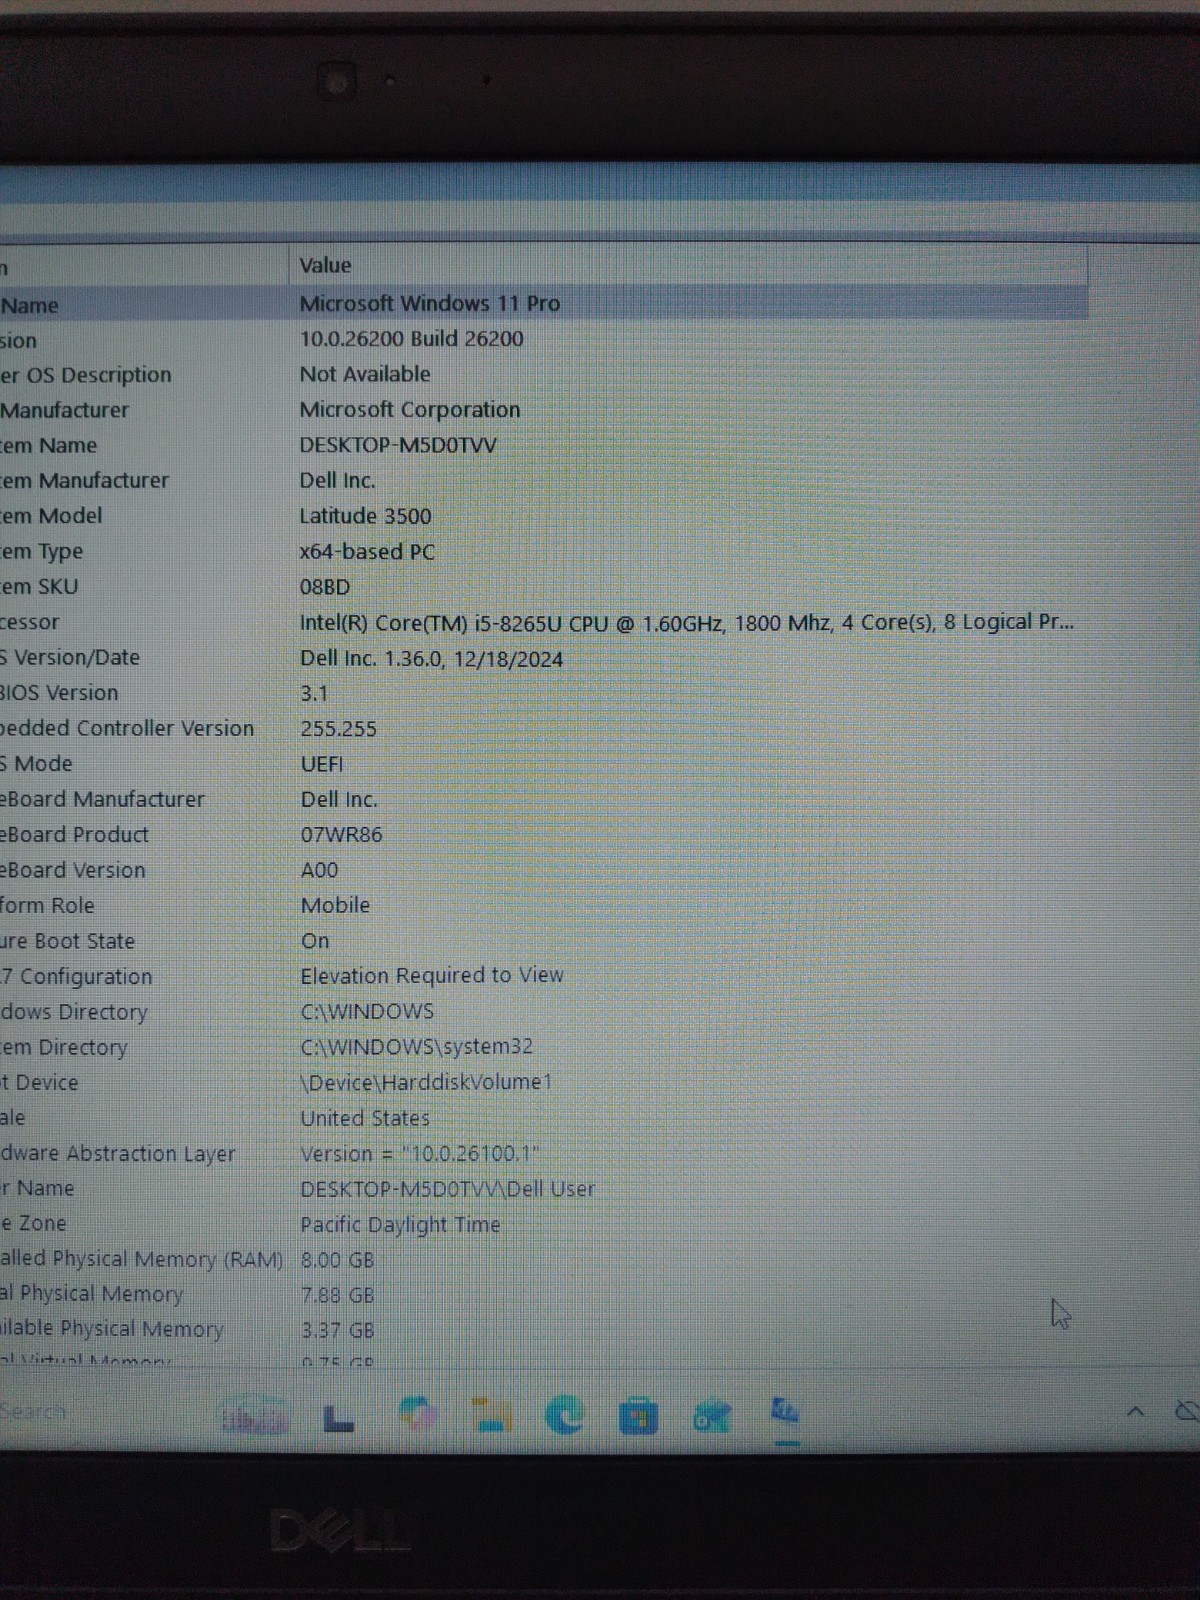
Task: Launch Copilot from the taskbar
Action: pos(418,1415)
